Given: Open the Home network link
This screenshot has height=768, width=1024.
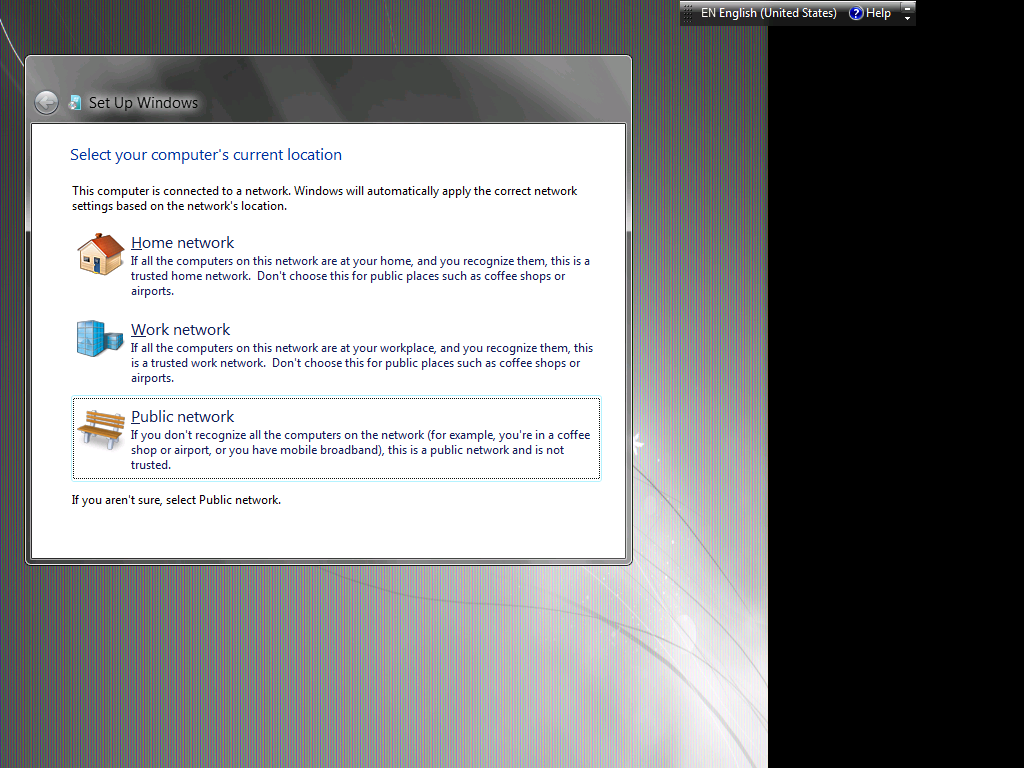Looking at the screenshot, I should (x=182, y=242).
